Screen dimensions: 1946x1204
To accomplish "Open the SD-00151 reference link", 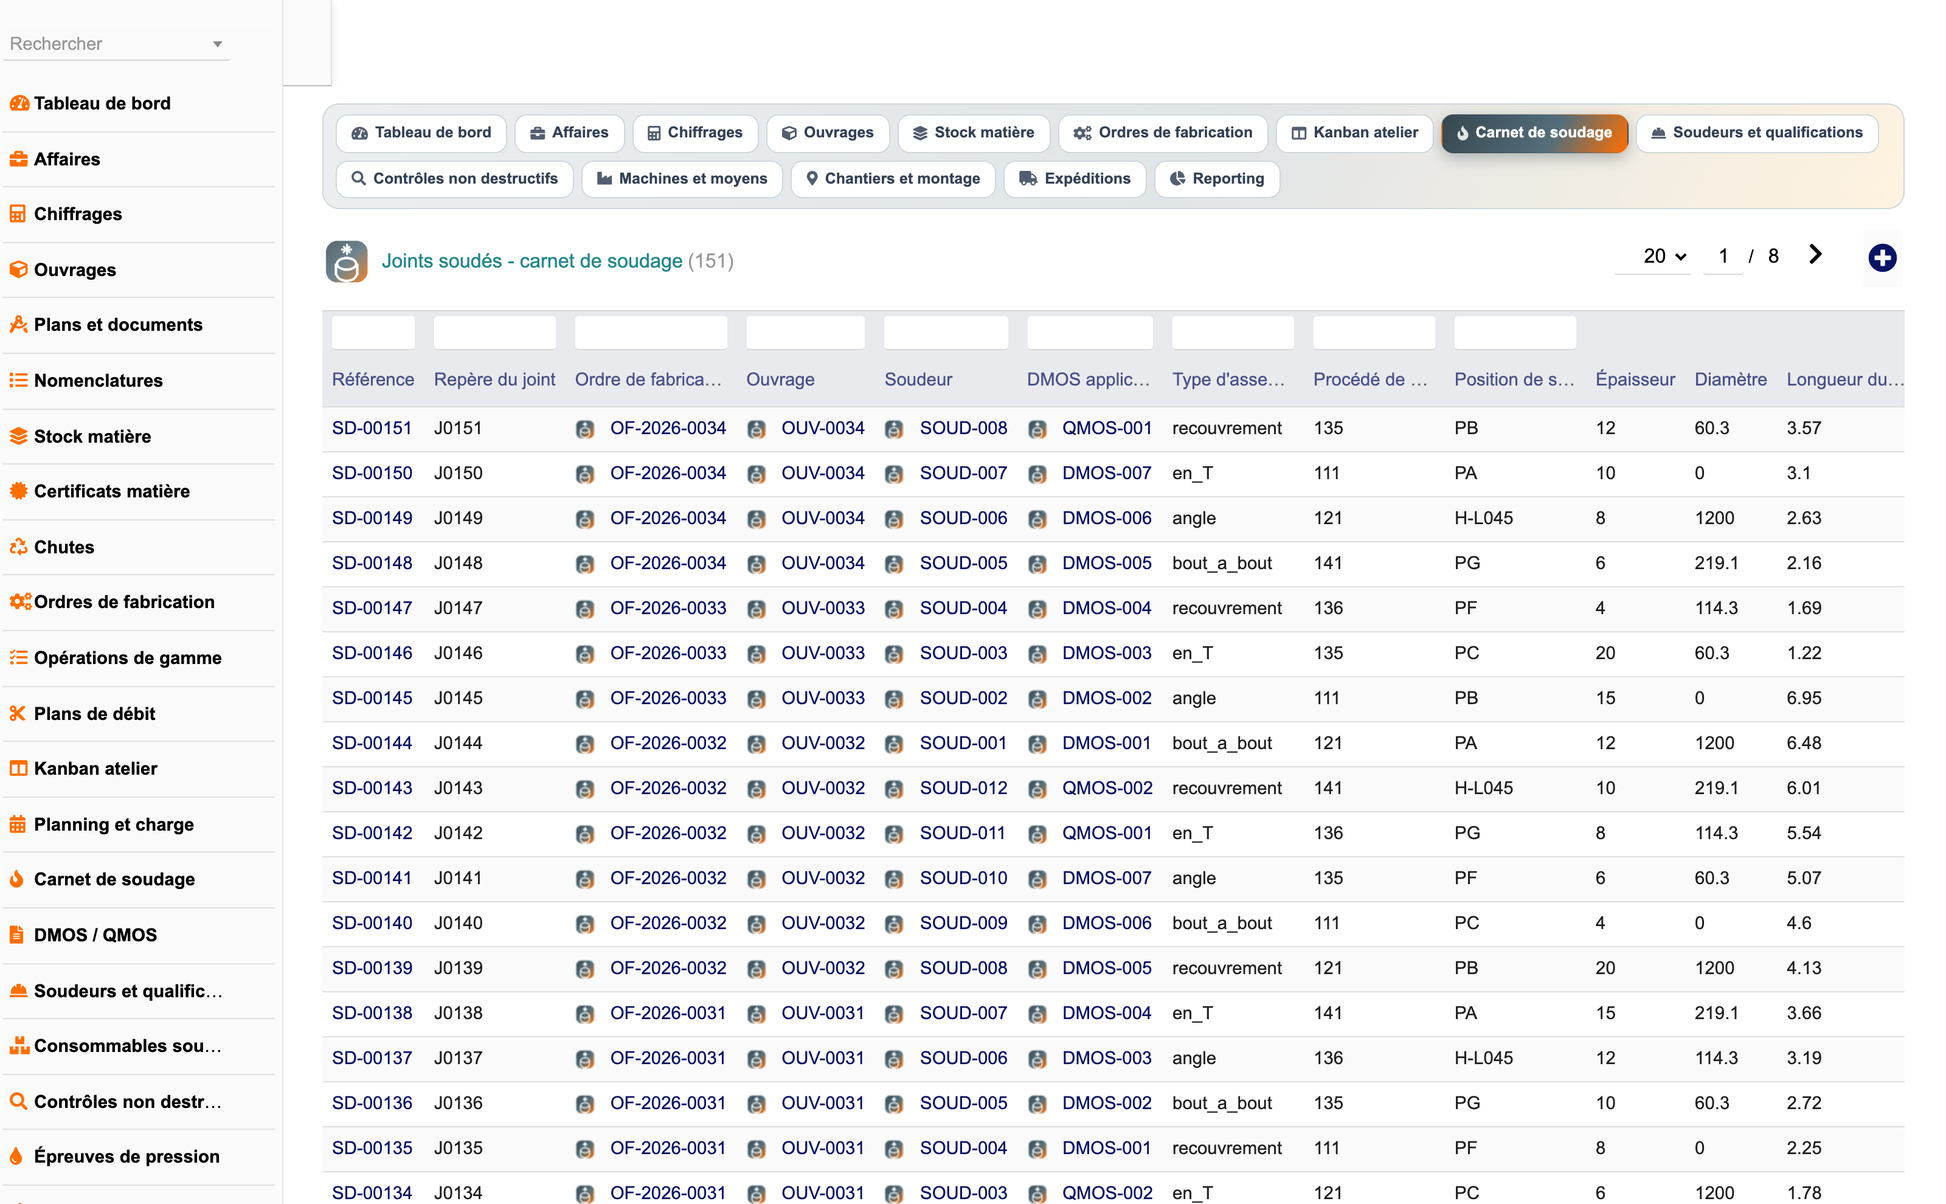I will coord(372,428).
